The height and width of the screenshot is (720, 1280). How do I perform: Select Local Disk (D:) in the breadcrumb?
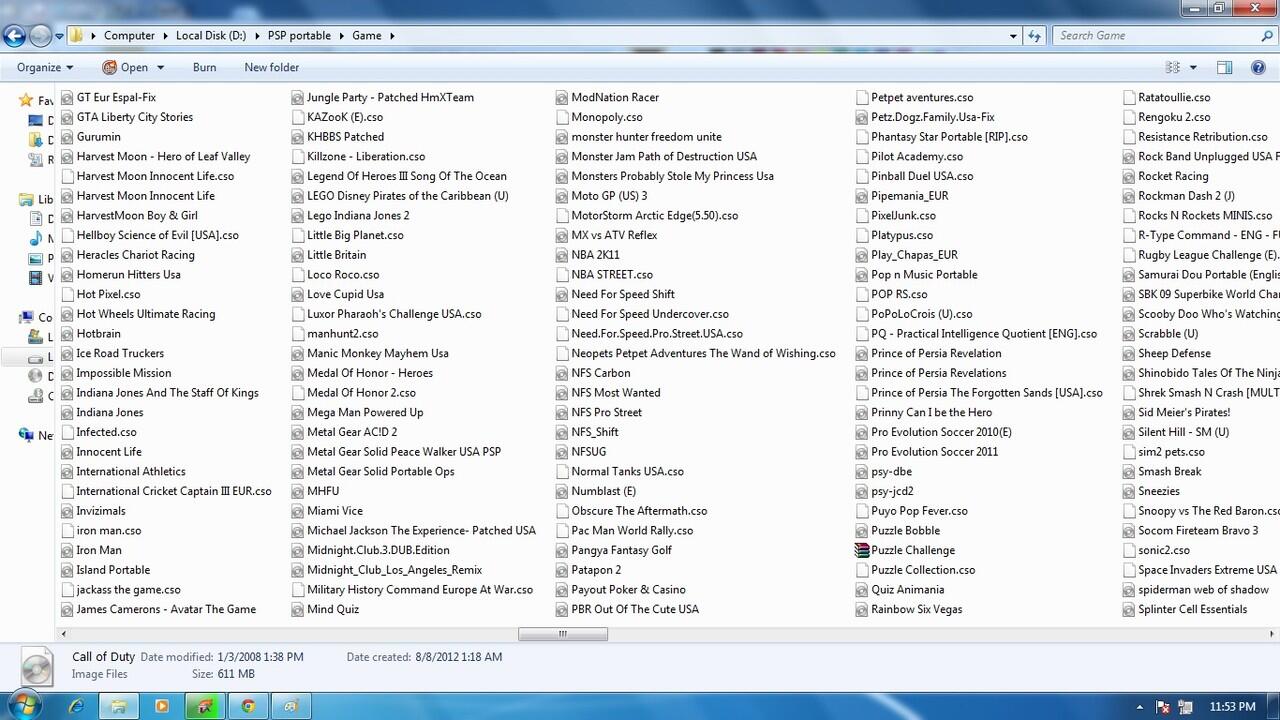point(211,35)
